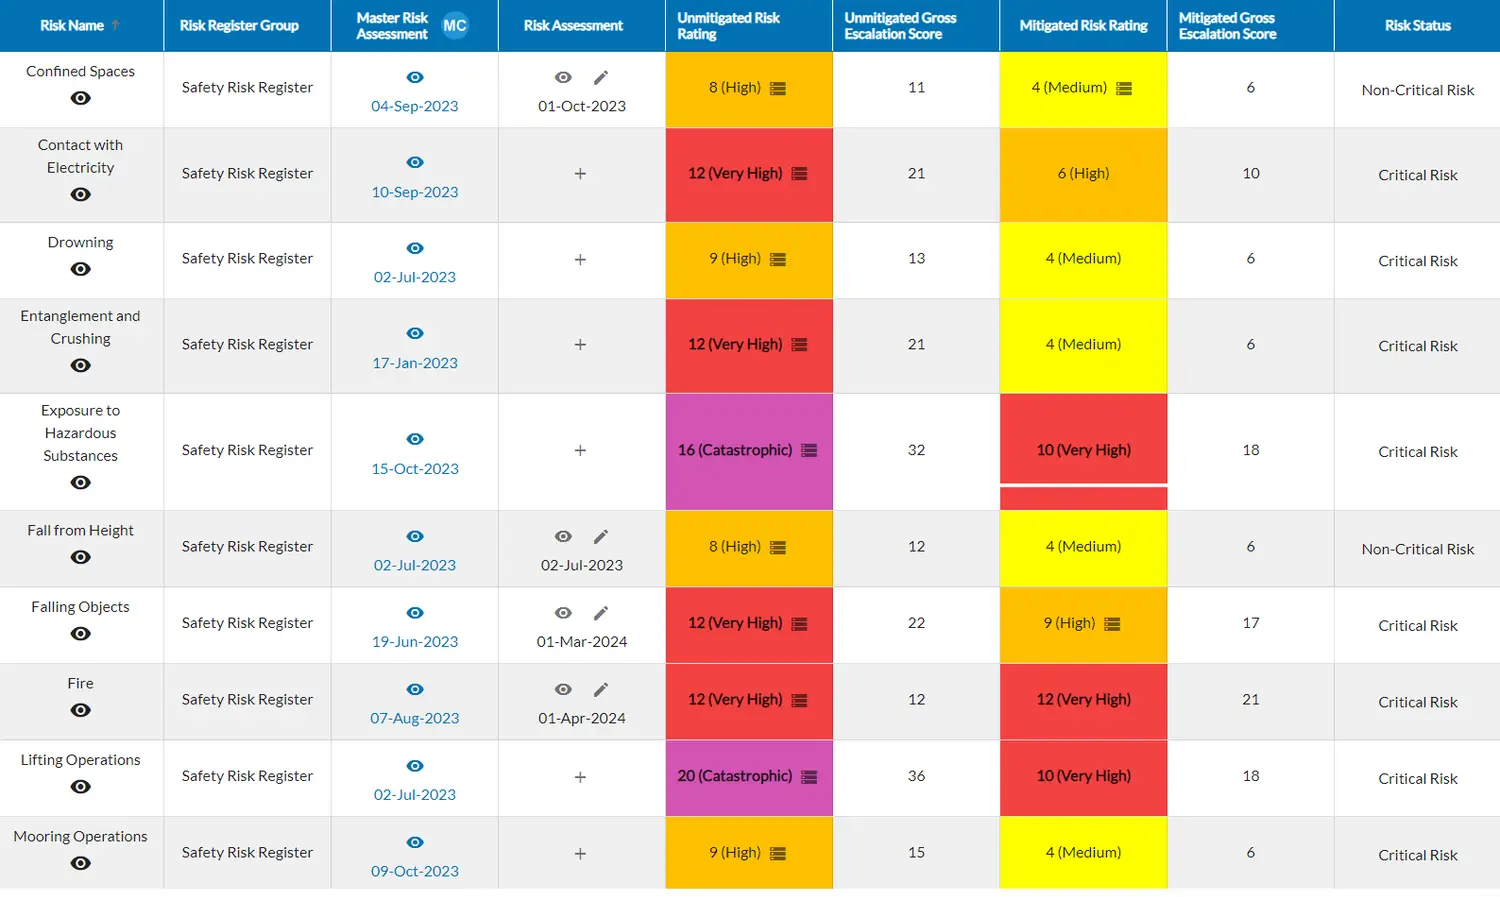Toggle the eye icon under Lifting Operations
Viewport: 1500px width, 897px height.
81,787
